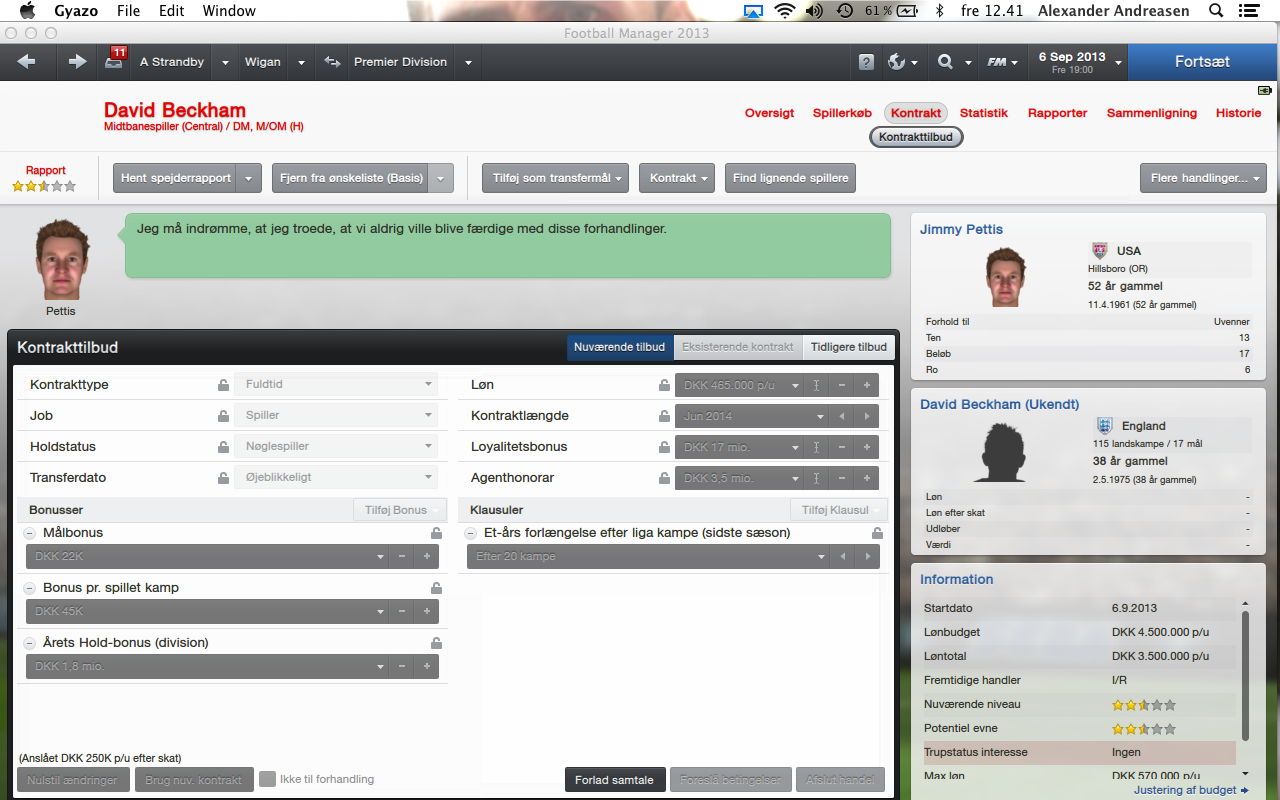Tick the Ikke til forhandling checkbox
1280x800 pixels.
point(267,779)
